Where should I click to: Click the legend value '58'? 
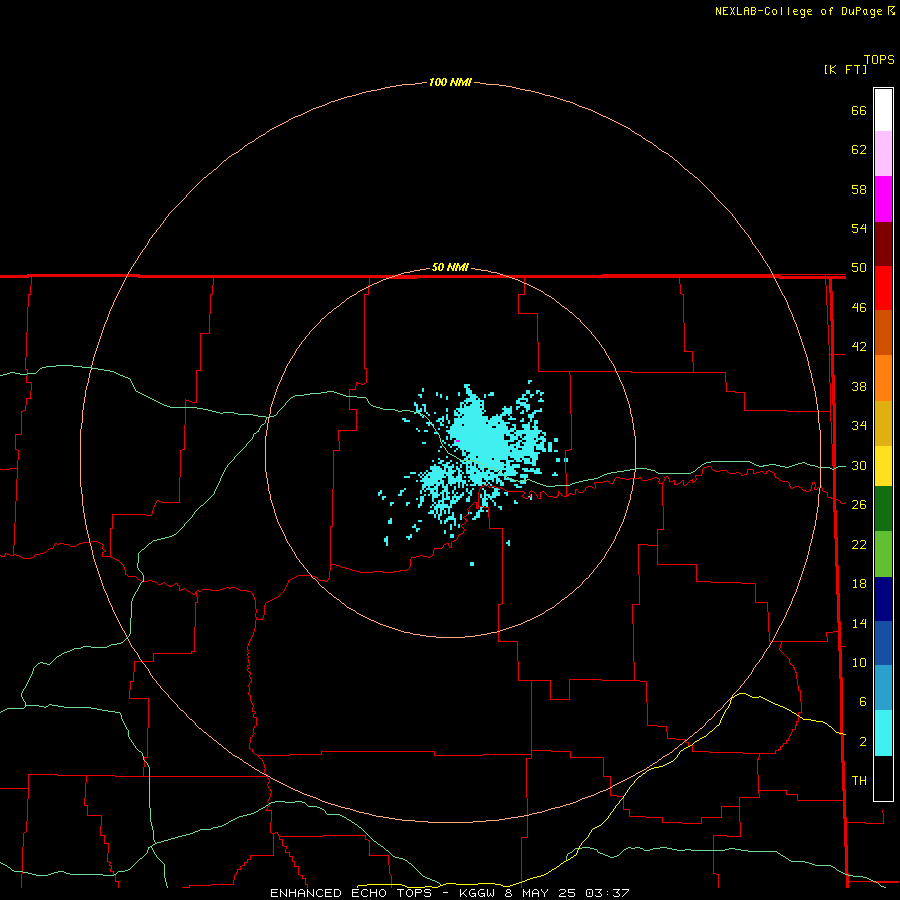pyautogui.click(x=859, y=189)
